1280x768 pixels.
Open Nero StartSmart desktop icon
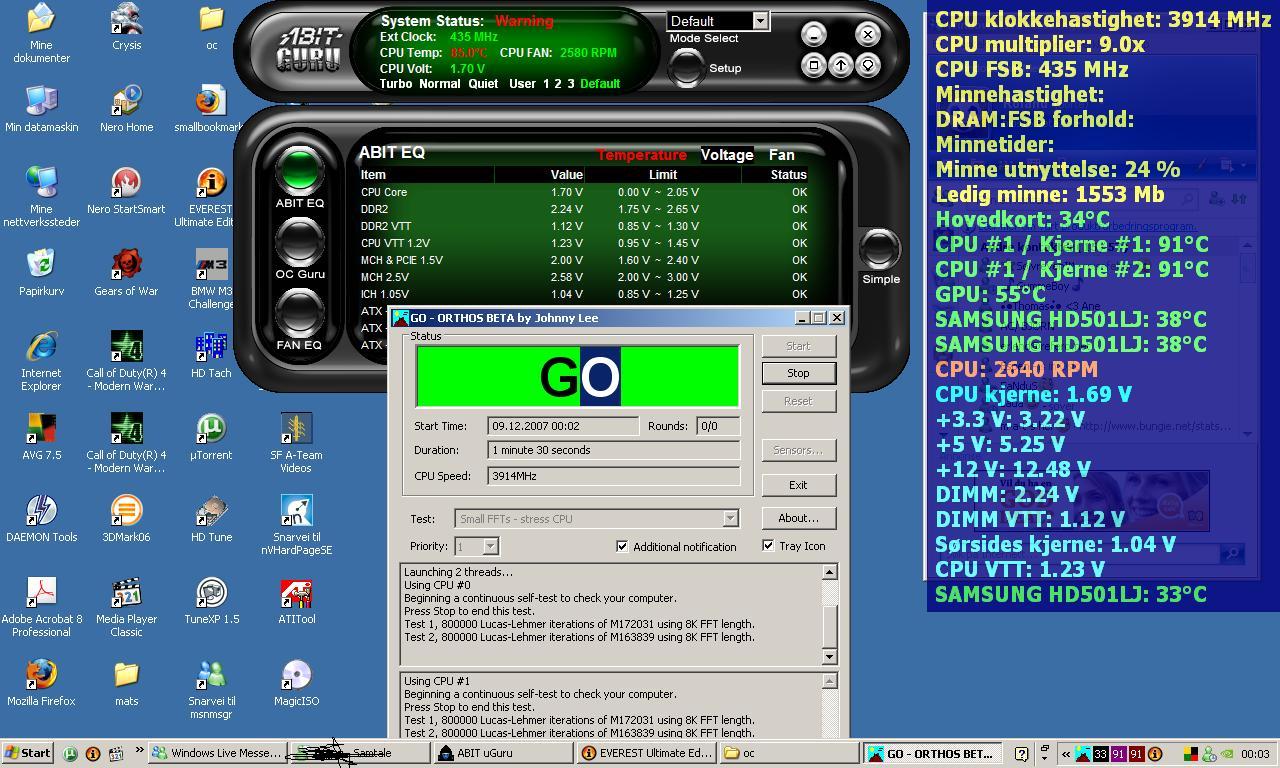pos(127,191)
